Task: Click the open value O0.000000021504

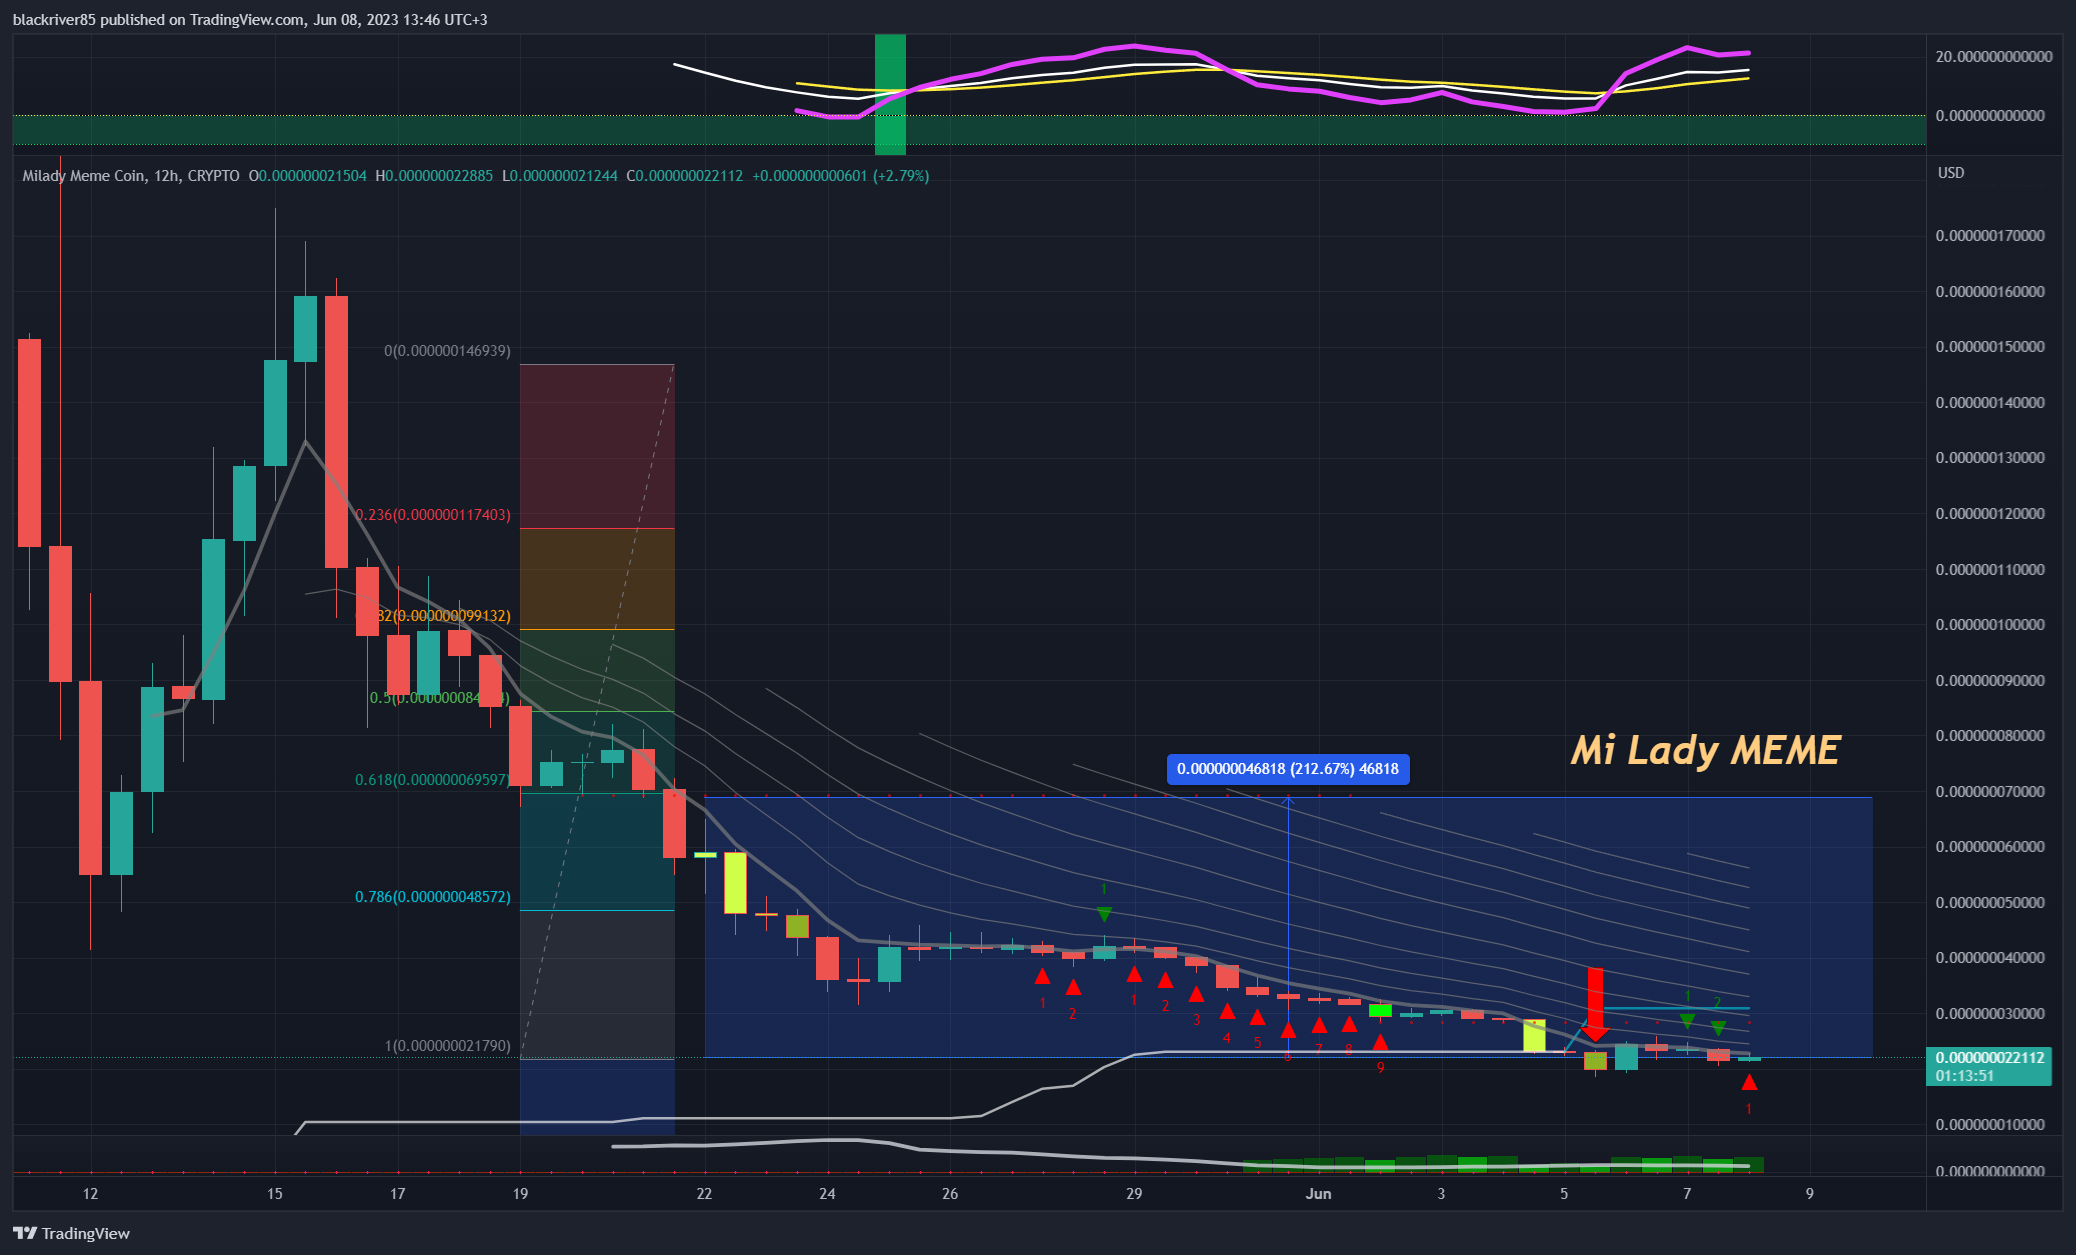Action: click(308, 176)
